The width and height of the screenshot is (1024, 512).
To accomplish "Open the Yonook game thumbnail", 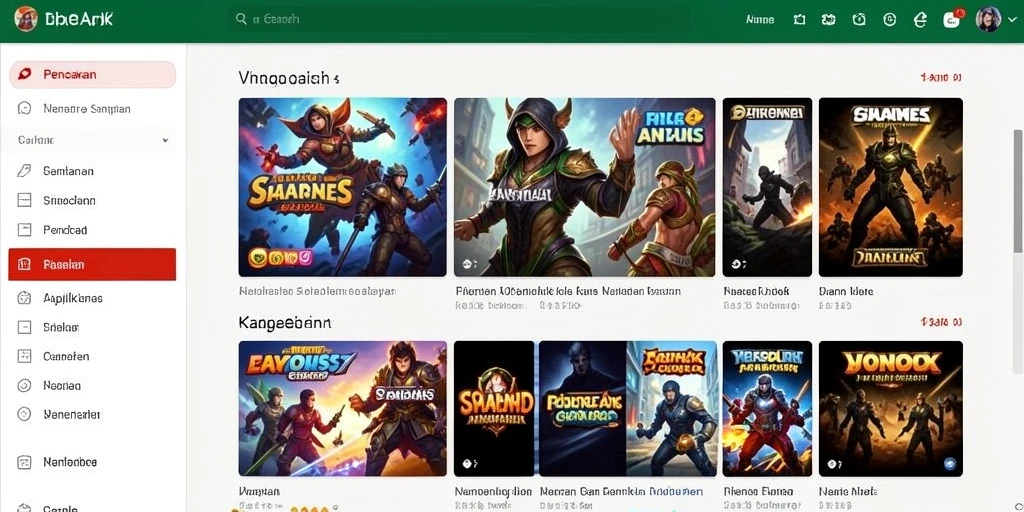I will point(891,408).
